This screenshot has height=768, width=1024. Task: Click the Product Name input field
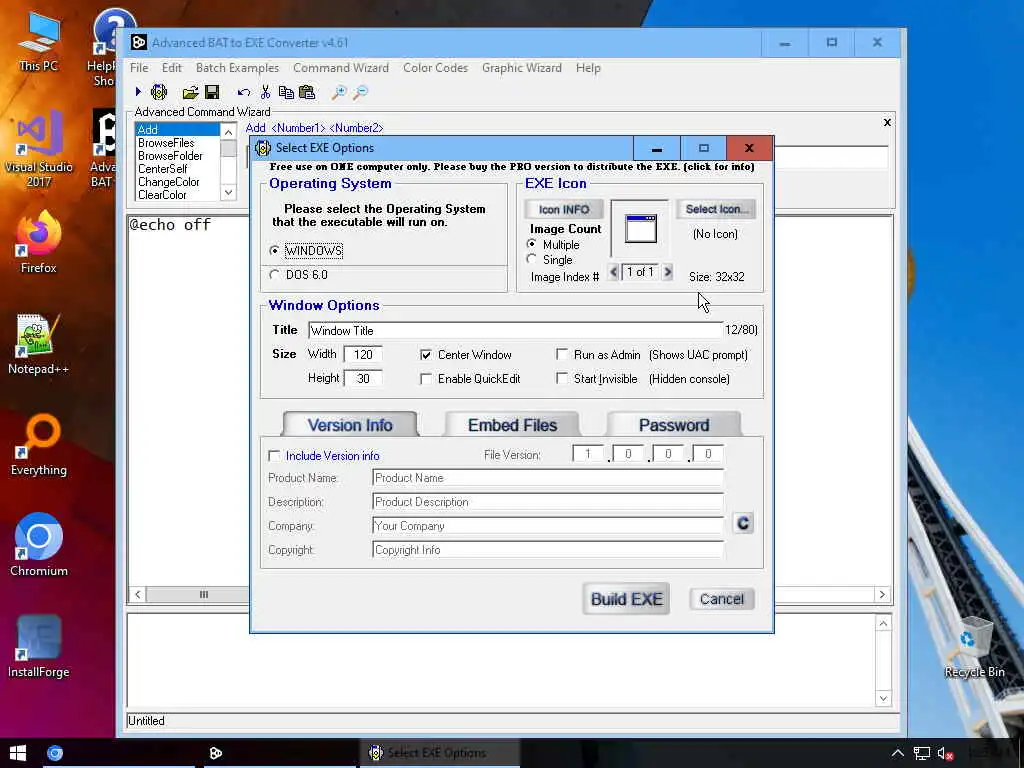pyautogui.click(x=548, y=478)
